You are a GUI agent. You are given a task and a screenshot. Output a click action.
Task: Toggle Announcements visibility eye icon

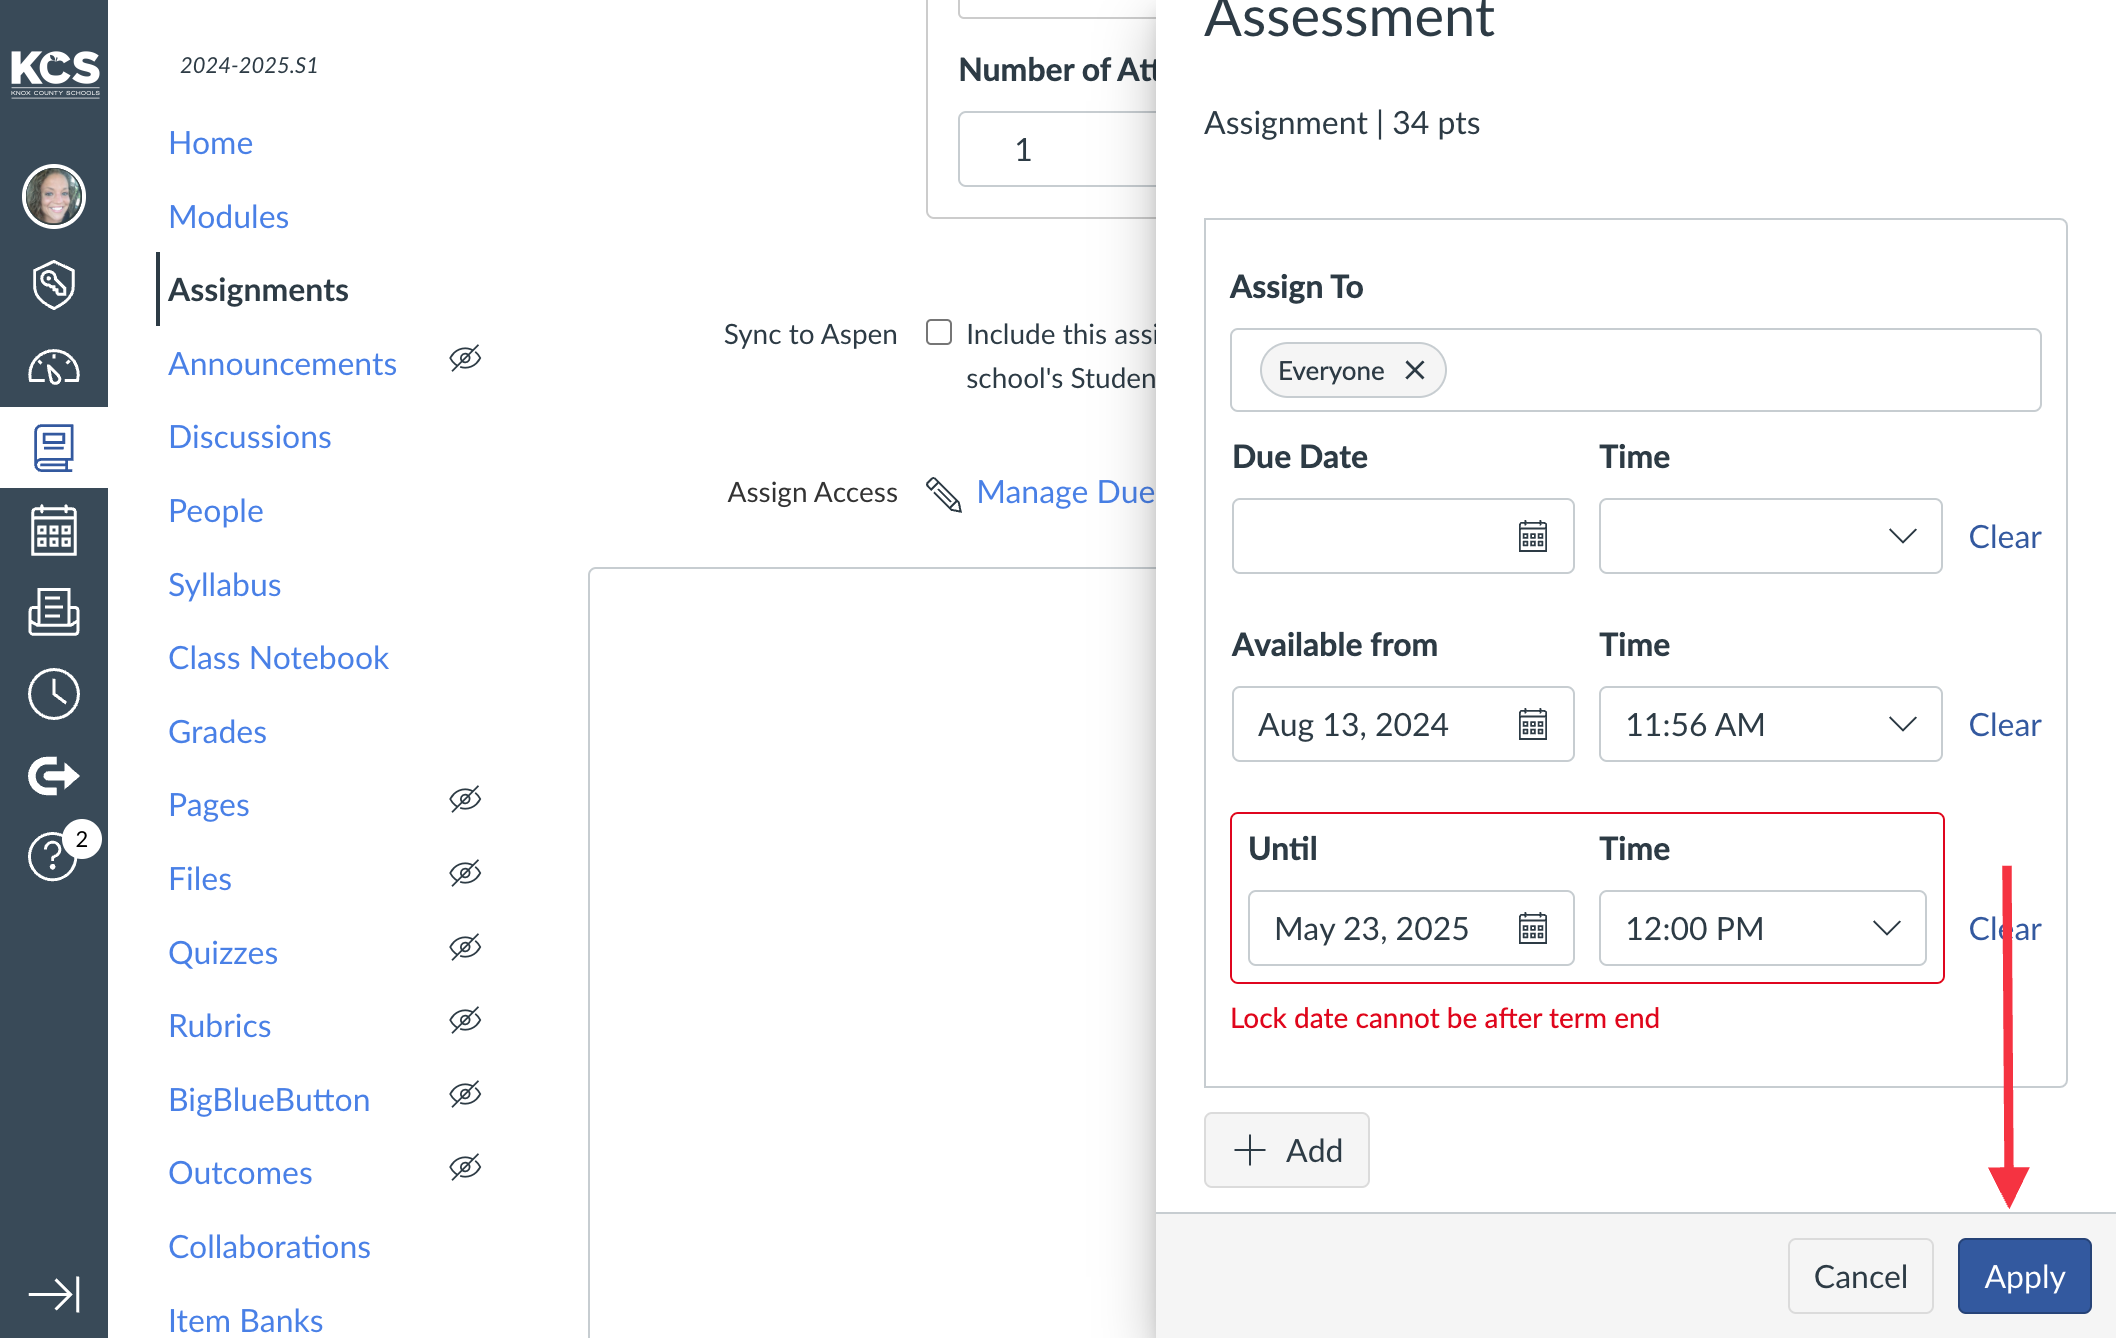(x=465, y=358)
